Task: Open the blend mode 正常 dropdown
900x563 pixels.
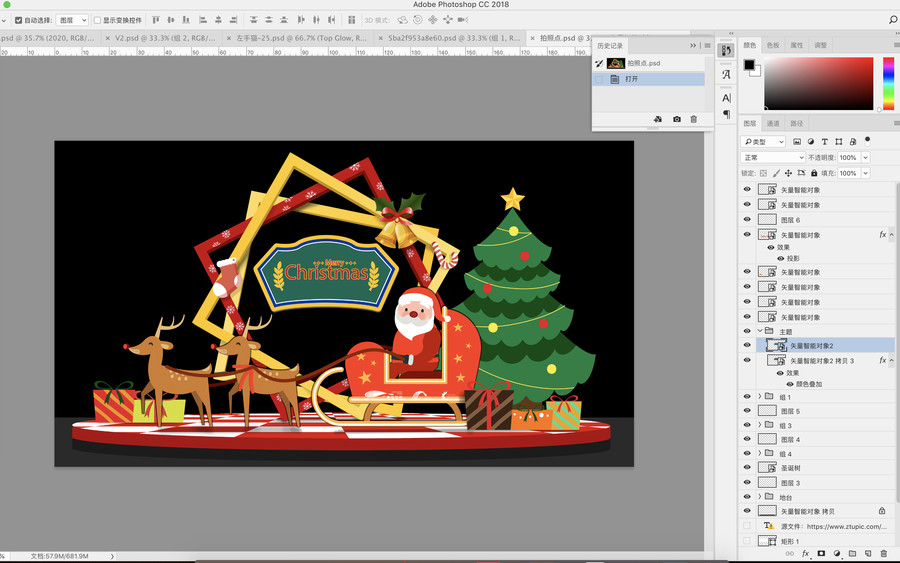Action: (x=773, y=157)
